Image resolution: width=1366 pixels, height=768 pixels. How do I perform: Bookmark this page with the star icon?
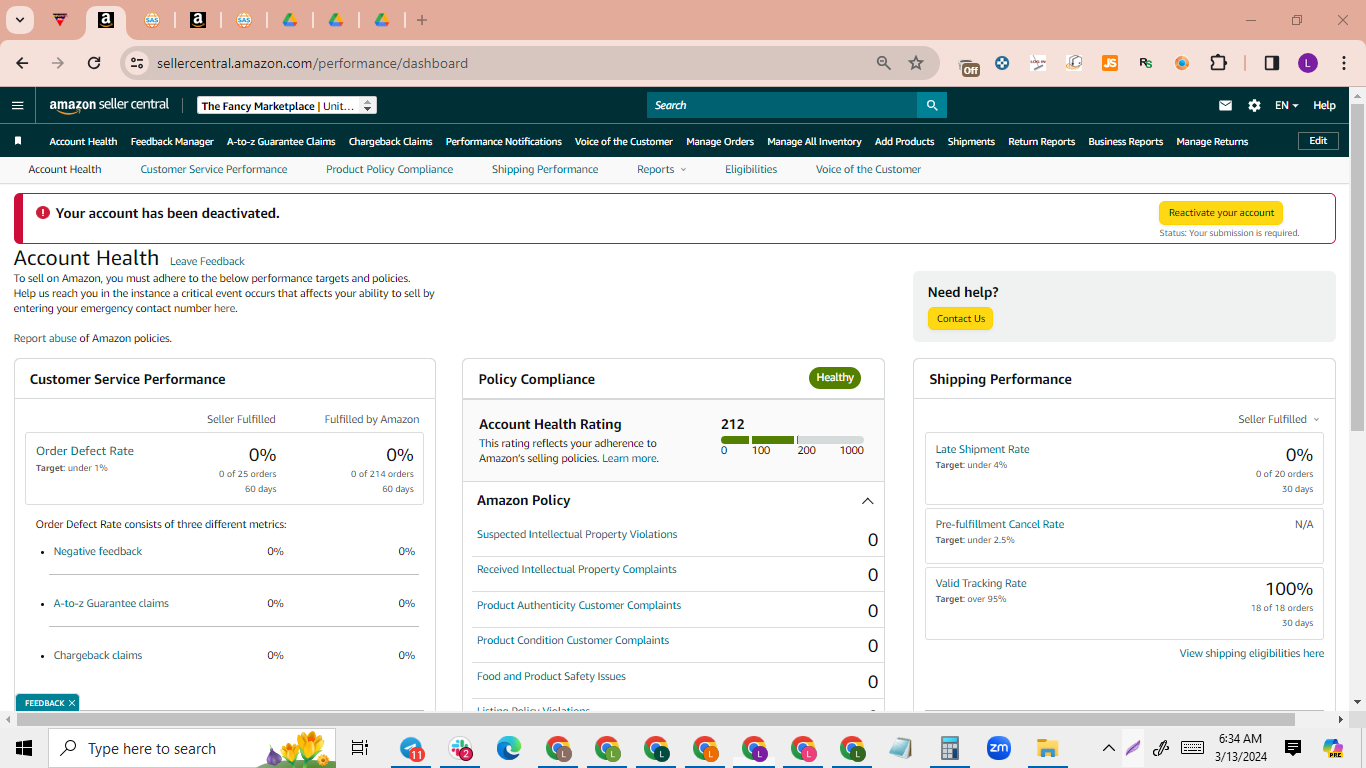coord(916,63)
